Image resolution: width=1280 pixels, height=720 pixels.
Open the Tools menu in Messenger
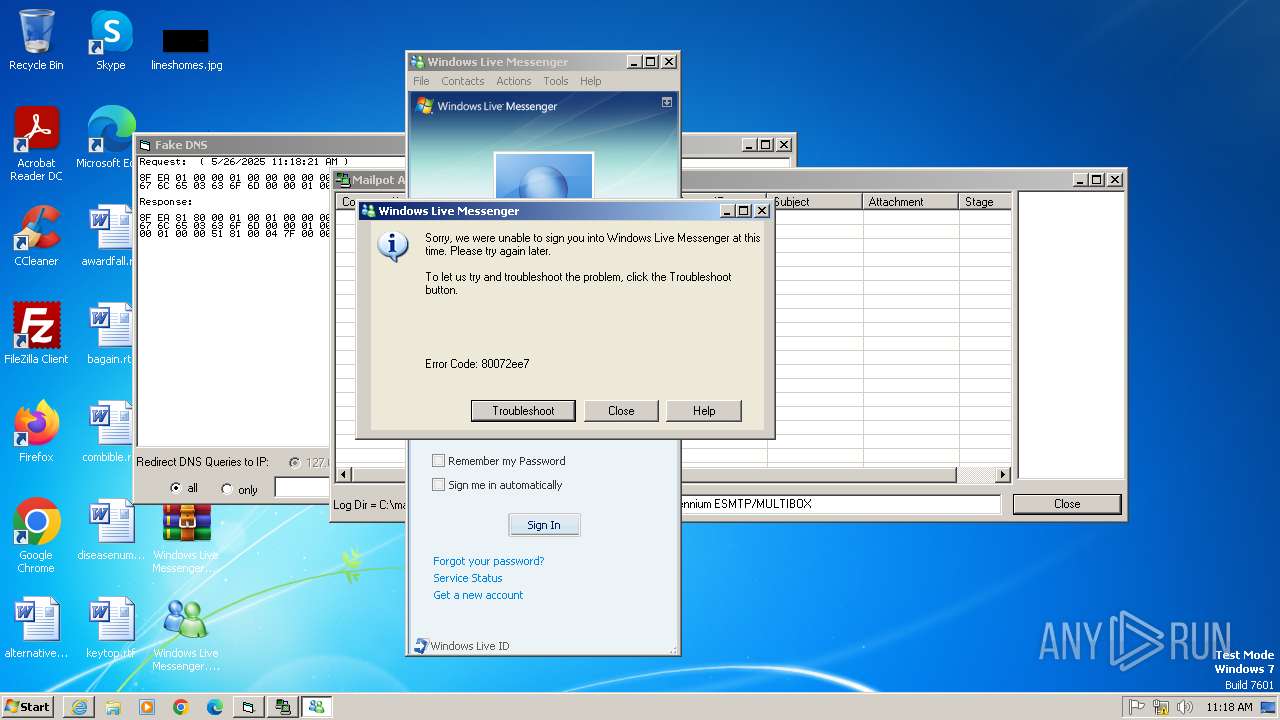(556, 81)
